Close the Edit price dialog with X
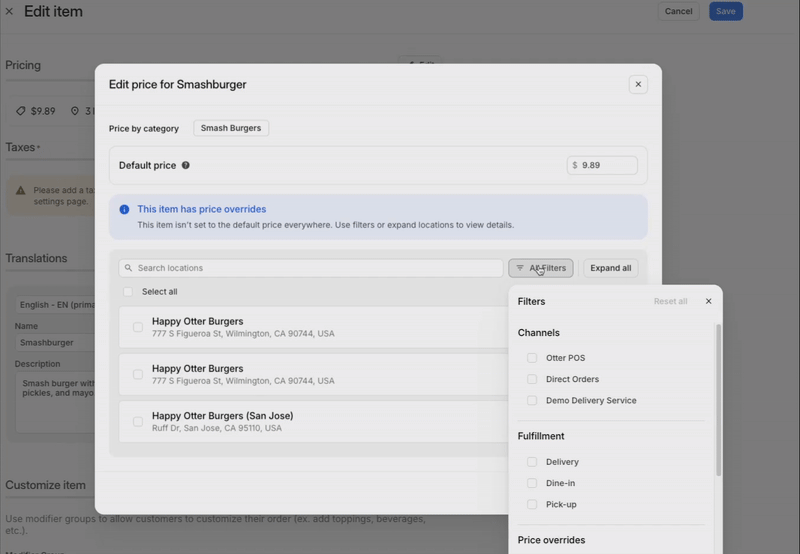Screen dimensions: 800x554 638,84
